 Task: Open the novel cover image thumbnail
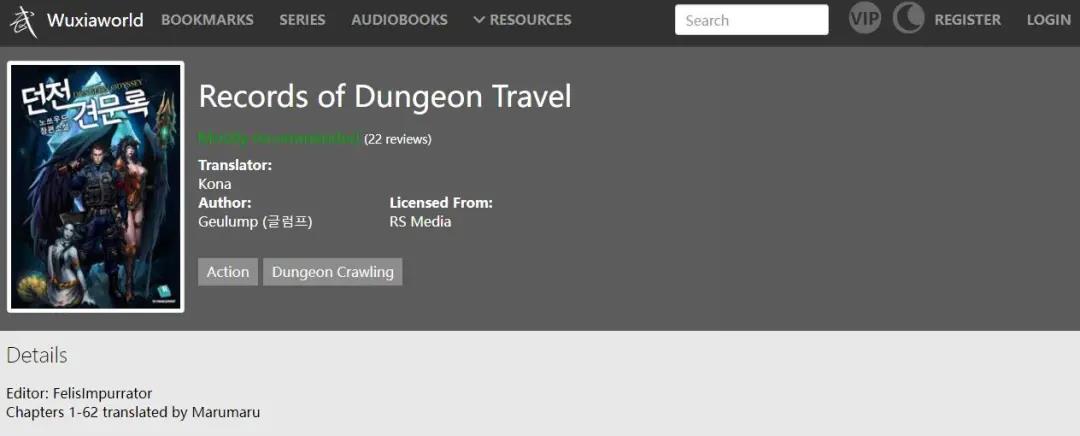click(x=96, y=187)
